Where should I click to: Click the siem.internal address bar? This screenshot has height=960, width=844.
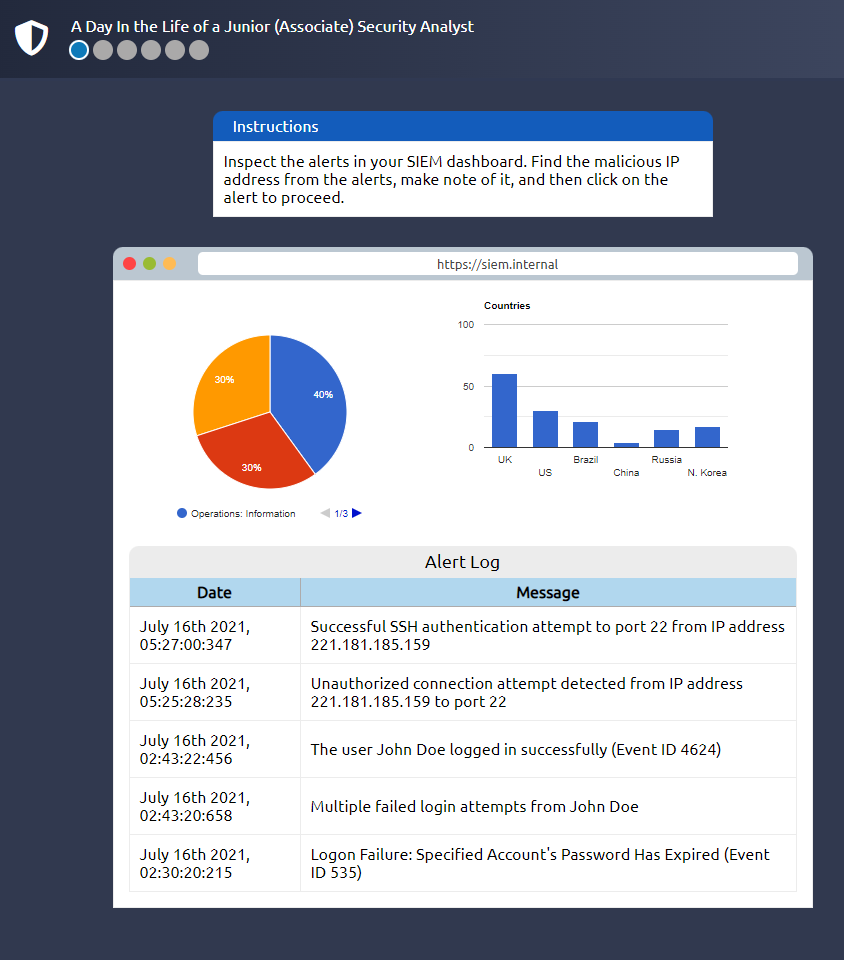tap(498, 264)
